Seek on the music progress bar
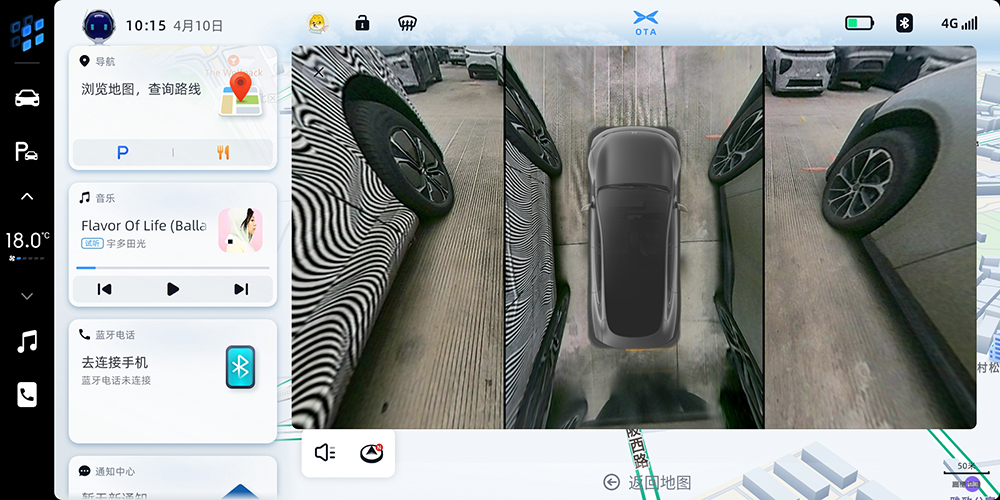 pos(172,268)
